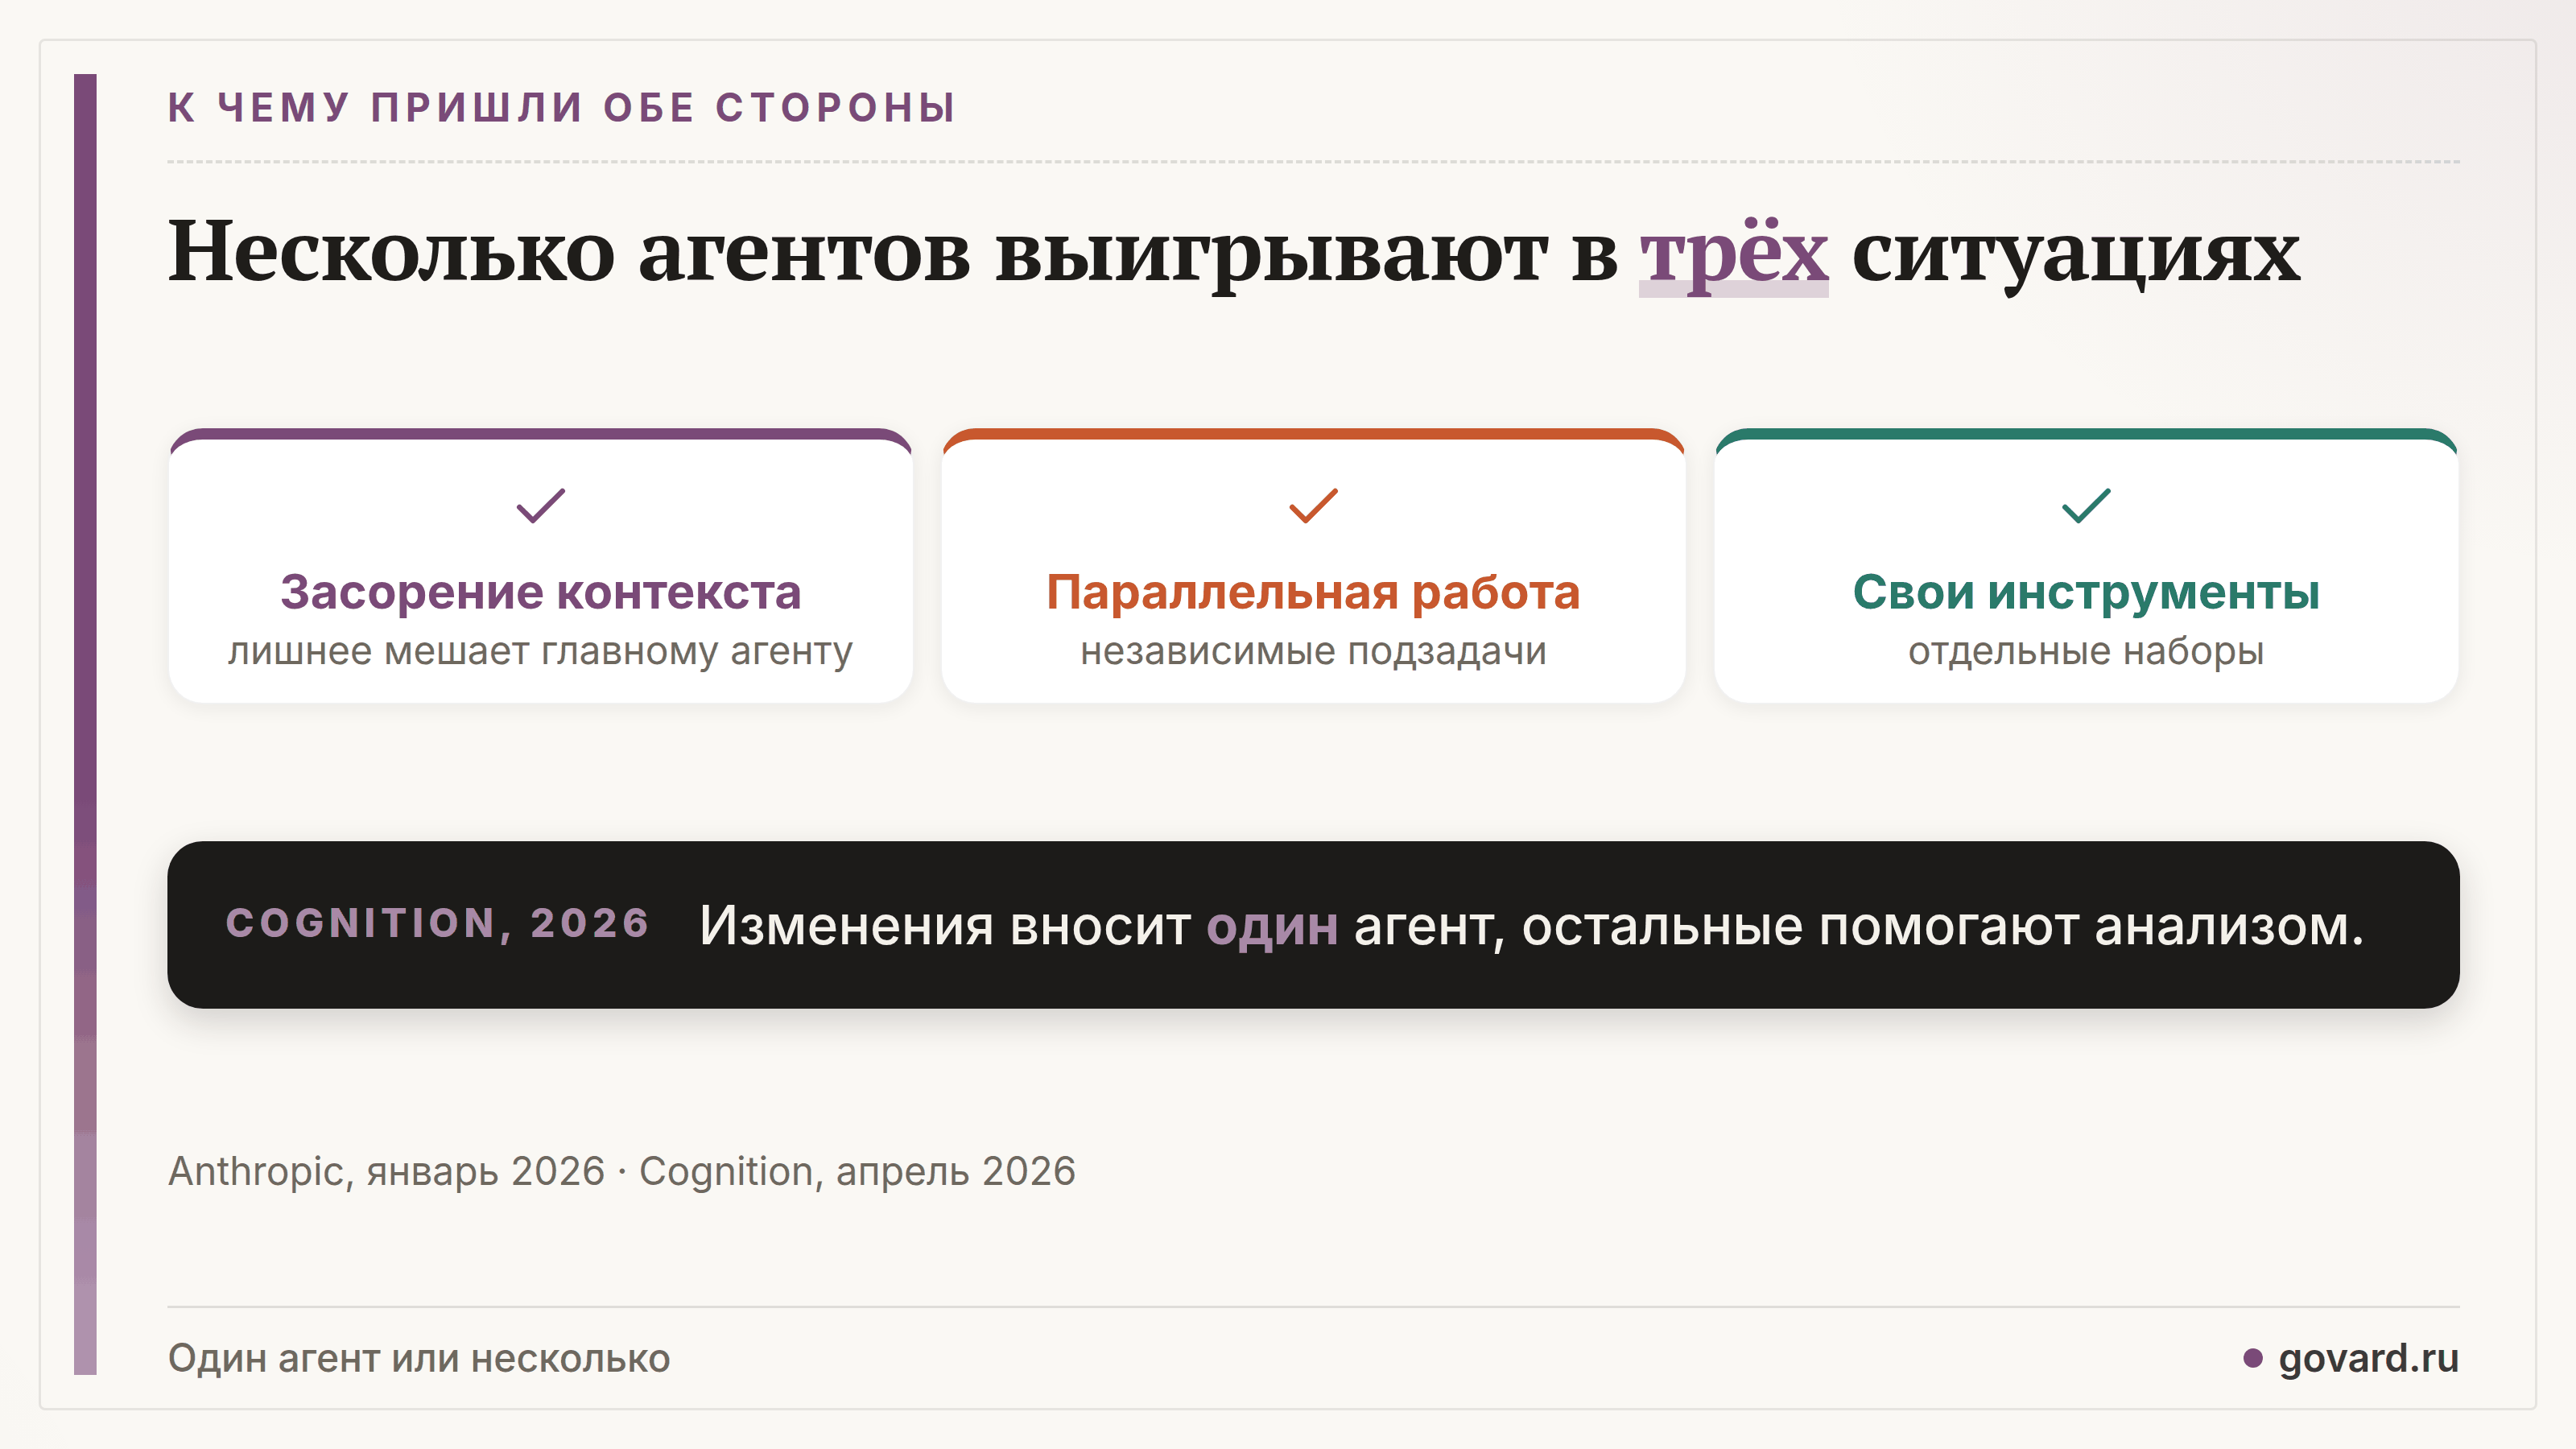
Task: Open the govard.ru link
Action: (x=2368, y=1358)
